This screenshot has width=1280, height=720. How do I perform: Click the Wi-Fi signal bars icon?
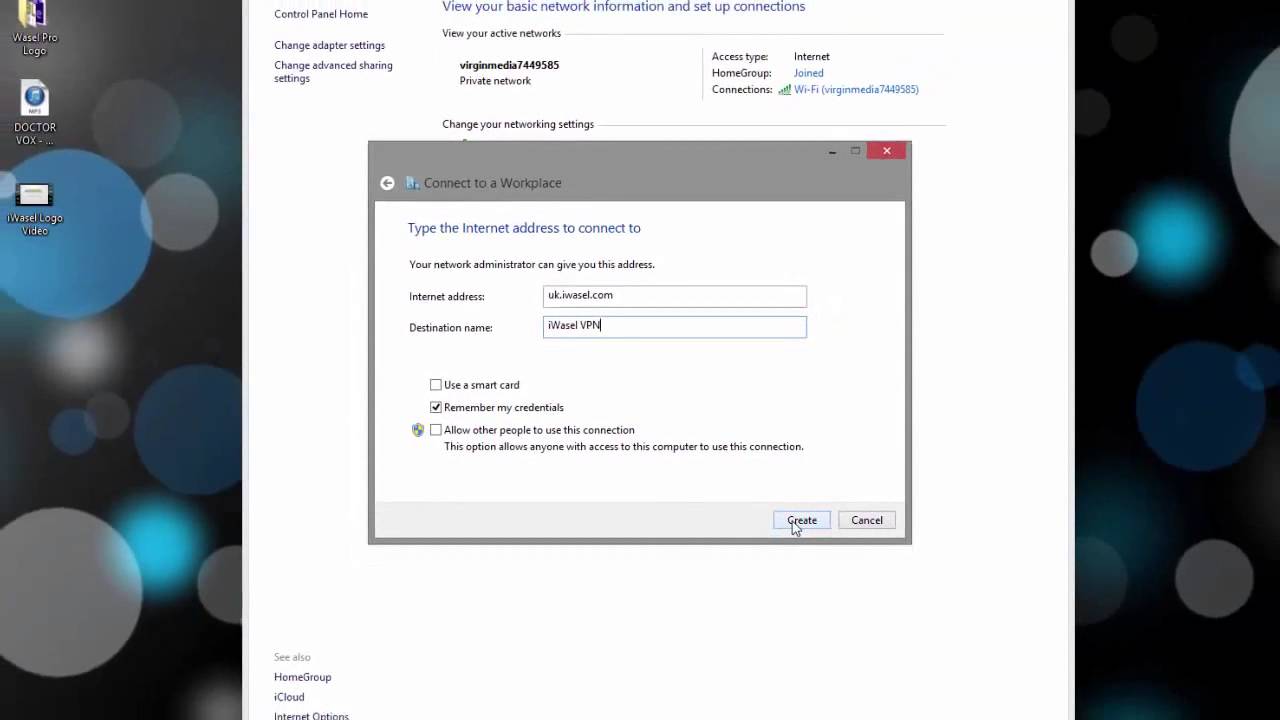click(784, 90)
